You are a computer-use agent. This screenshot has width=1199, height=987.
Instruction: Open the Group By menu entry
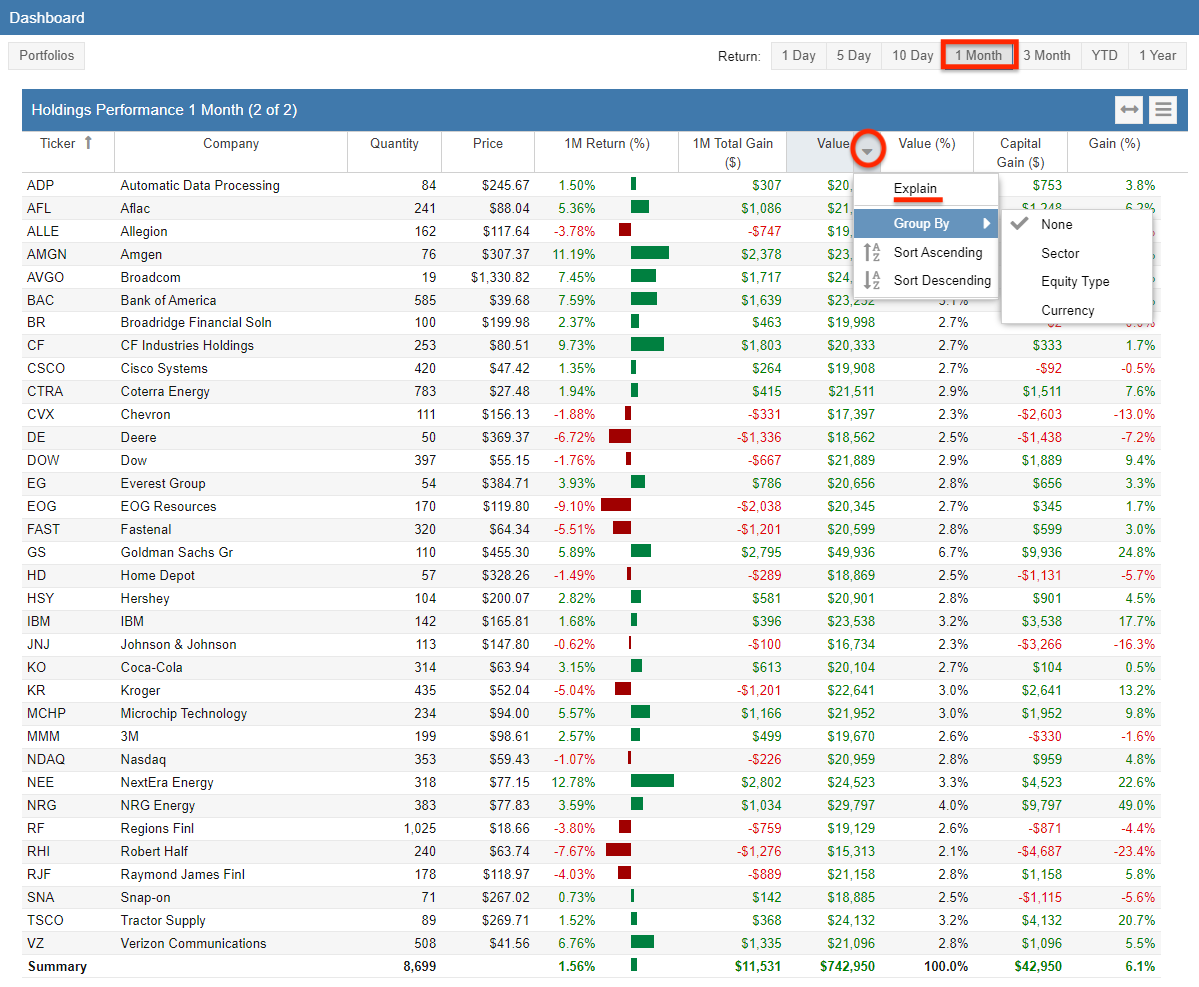(x=926, y=223)
